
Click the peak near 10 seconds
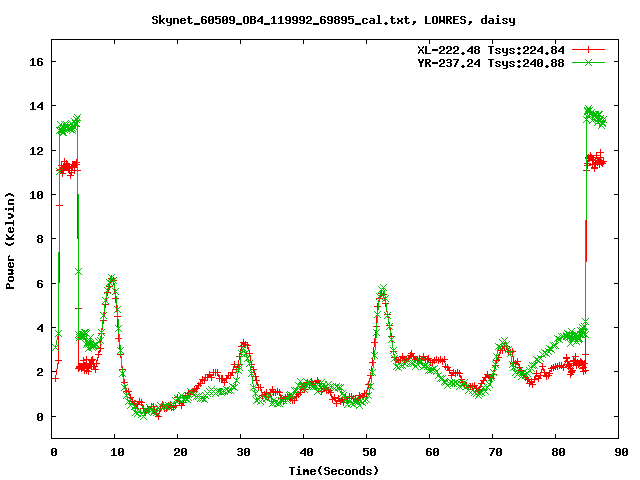112,279
